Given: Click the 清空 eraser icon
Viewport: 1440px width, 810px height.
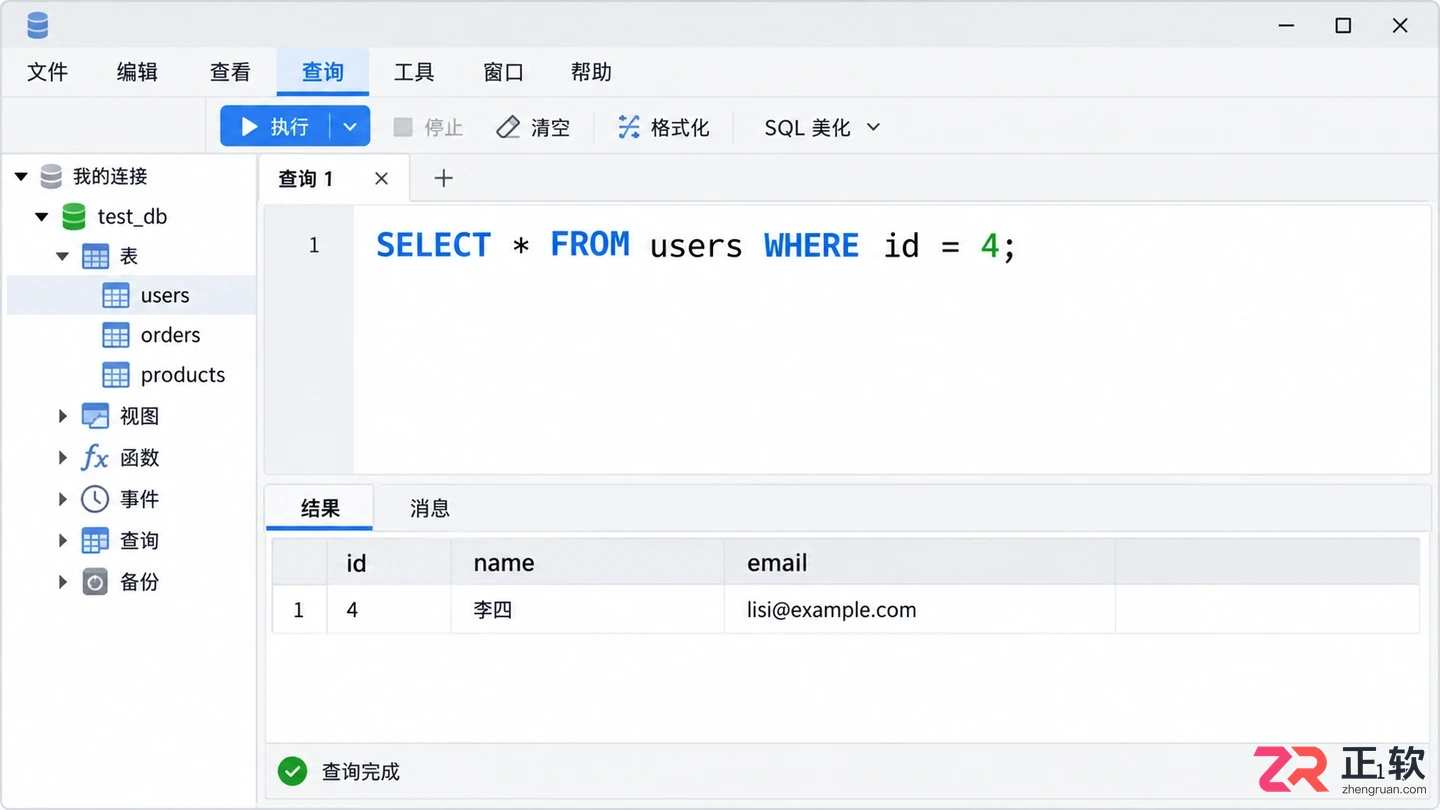Looking at the screenshot, I should pos(509,127).
